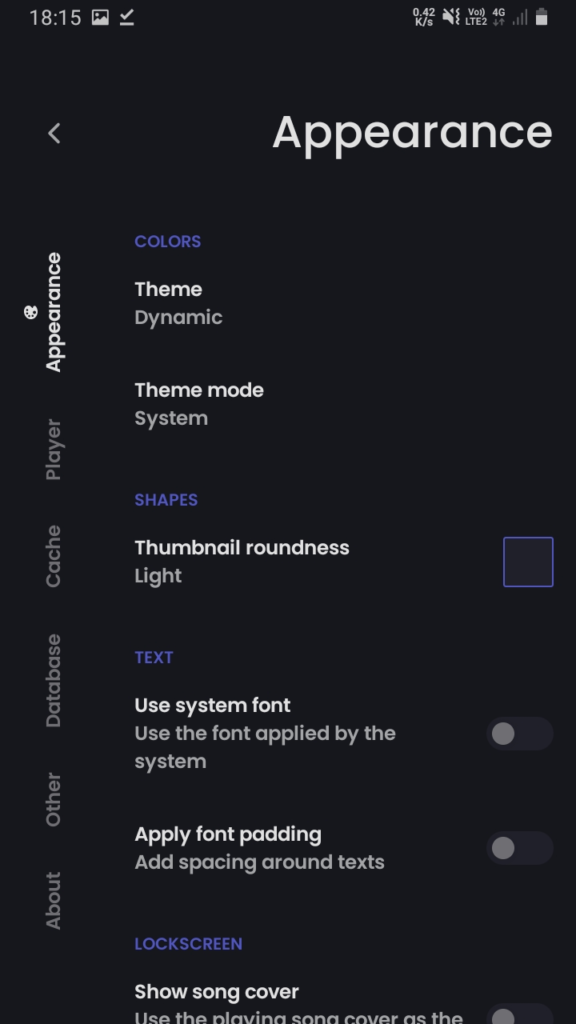Tap the image notification icon

100,18
